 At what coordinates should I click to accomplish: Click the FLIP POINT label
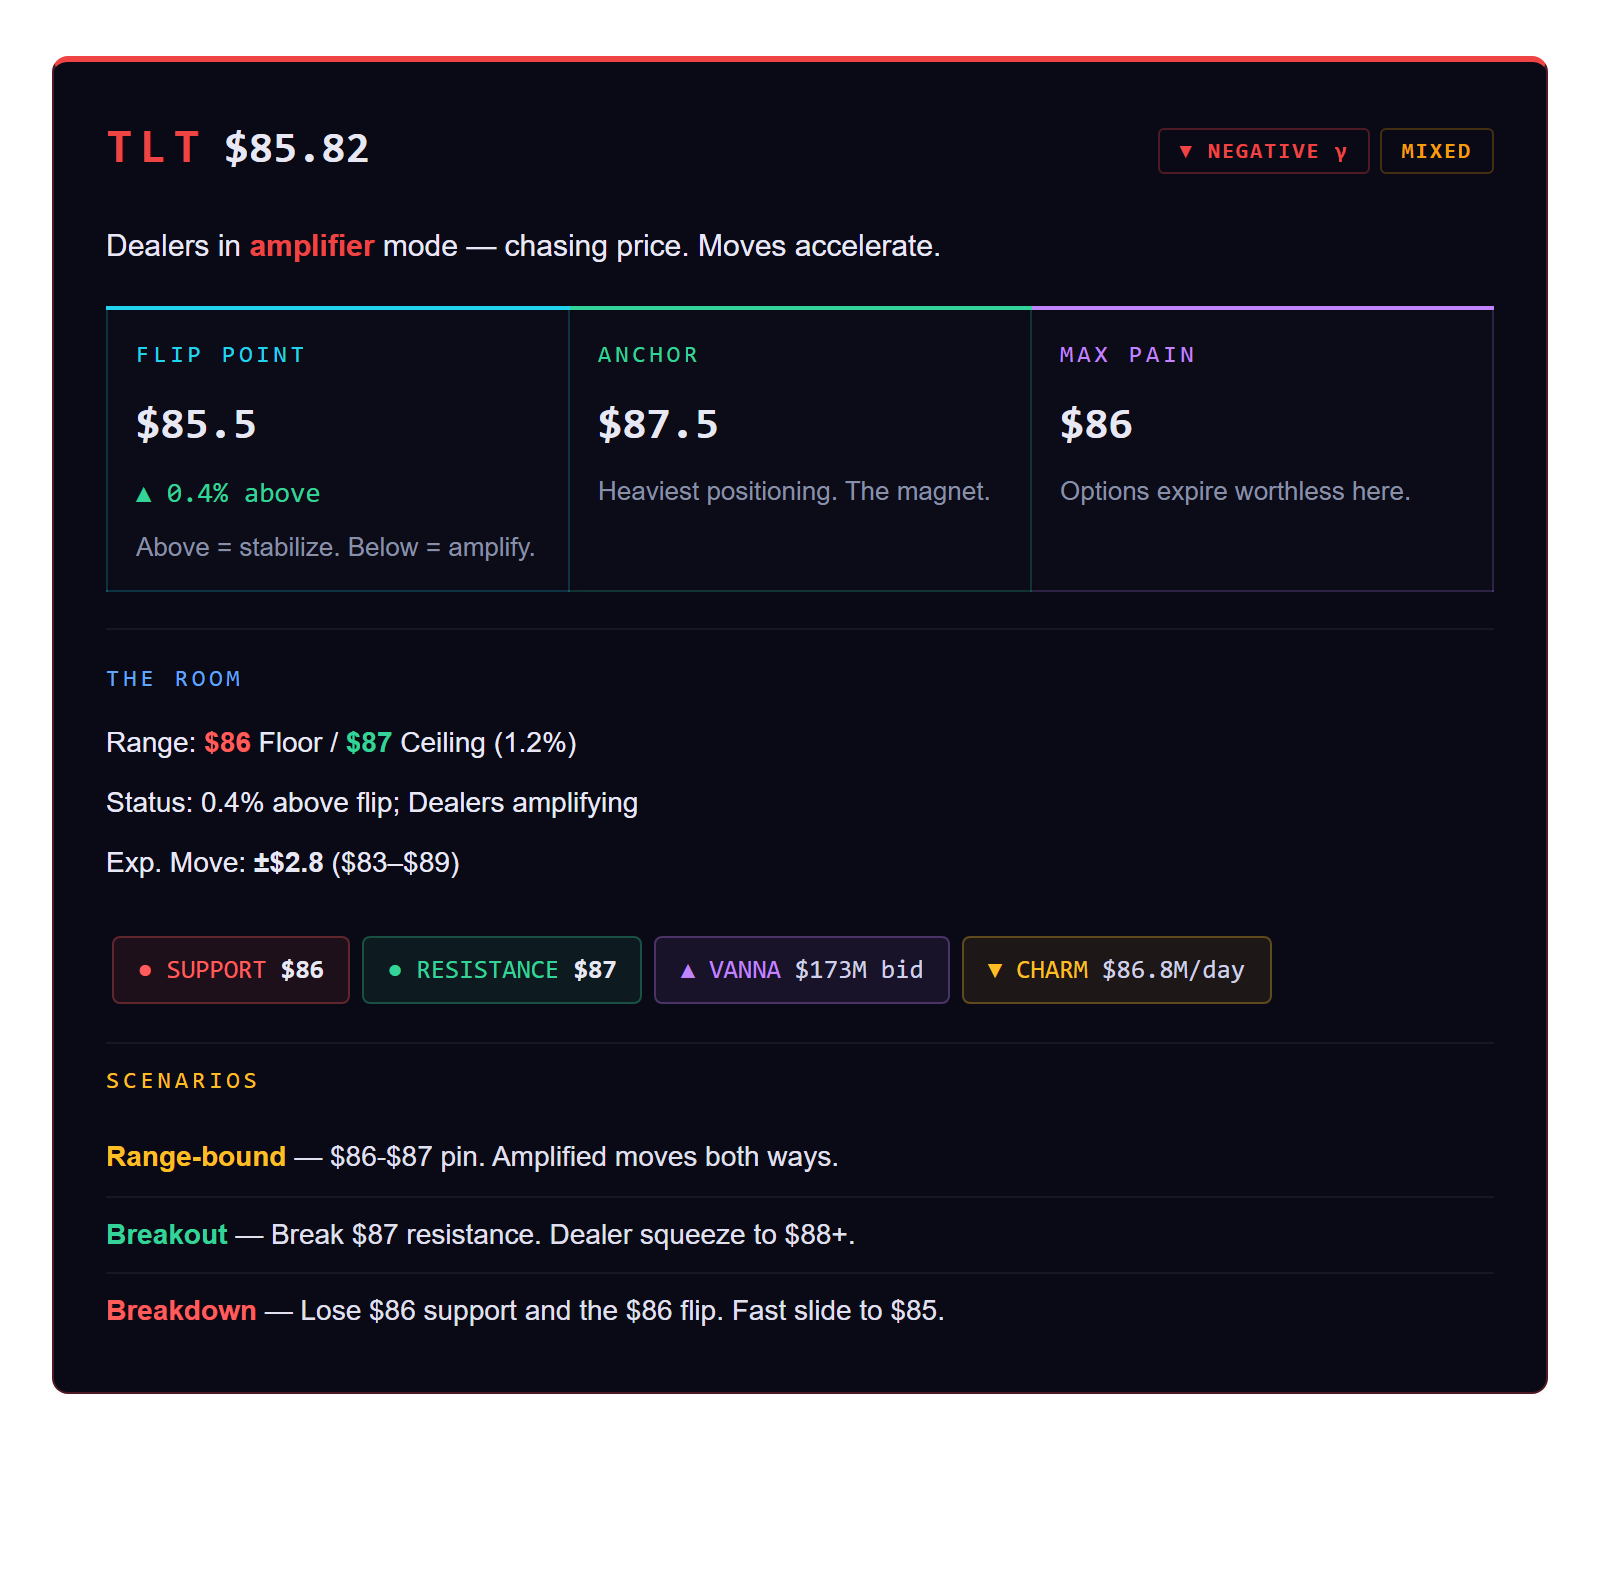(x=221, y=355)
